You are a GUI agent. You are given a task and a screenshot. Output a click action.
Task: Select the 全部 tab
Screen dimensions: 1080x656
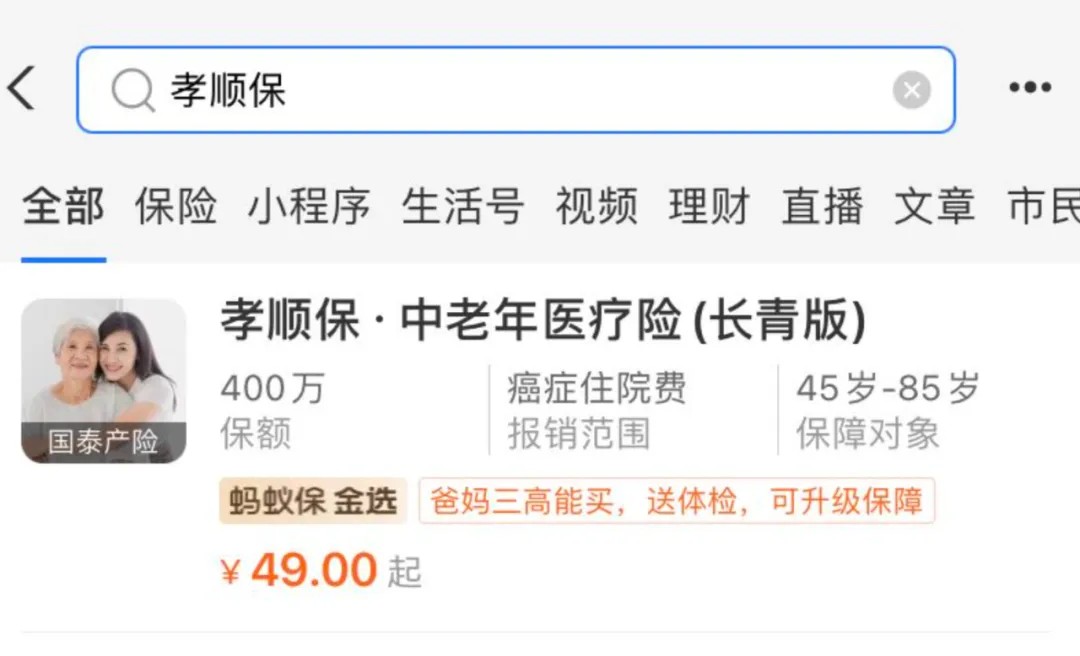(x=63, y=206)
